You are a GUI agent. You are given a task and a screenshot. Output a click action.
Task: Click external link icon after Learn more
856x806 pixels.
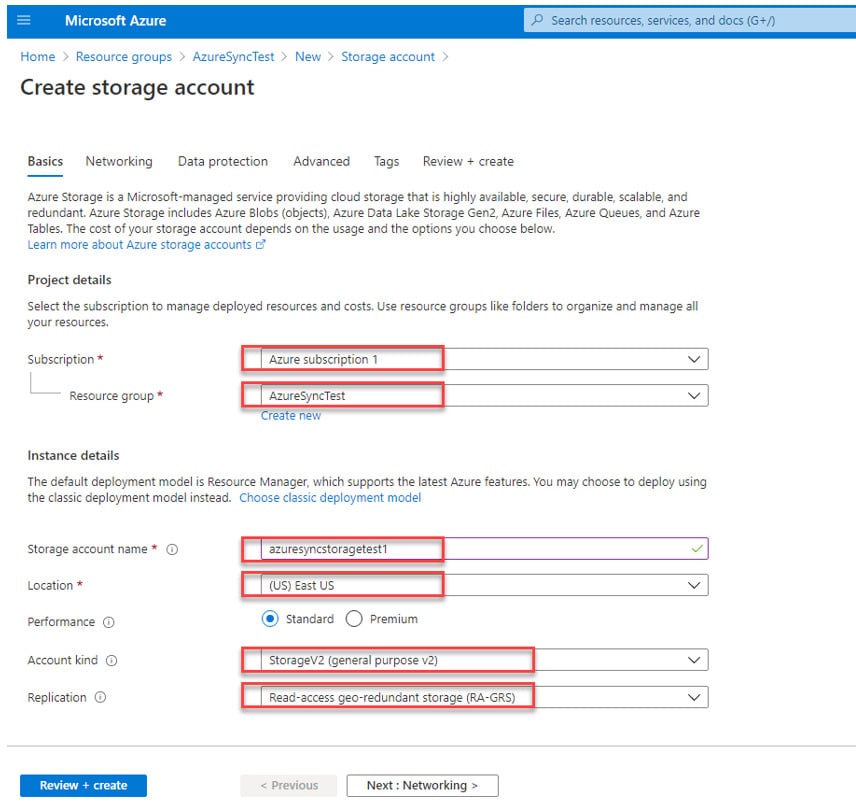[260, 245]
